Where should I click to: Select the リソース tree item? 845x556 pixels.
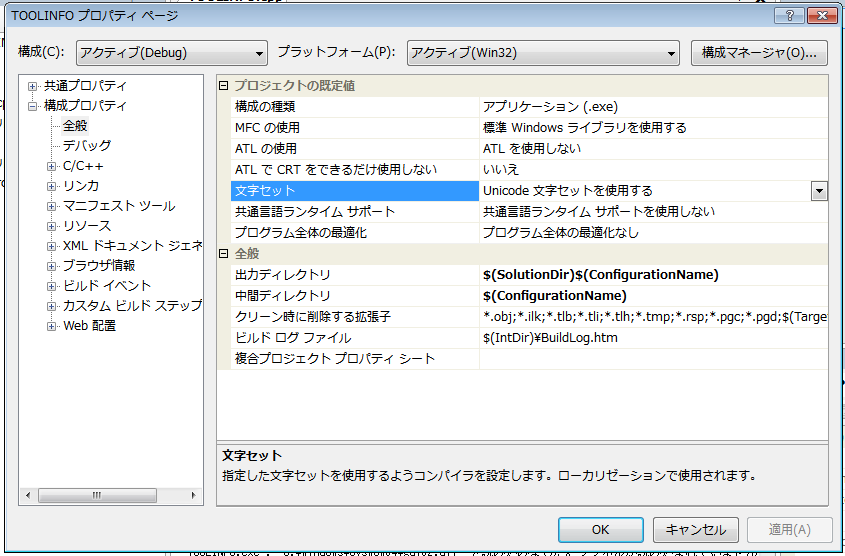click(87, 226)
